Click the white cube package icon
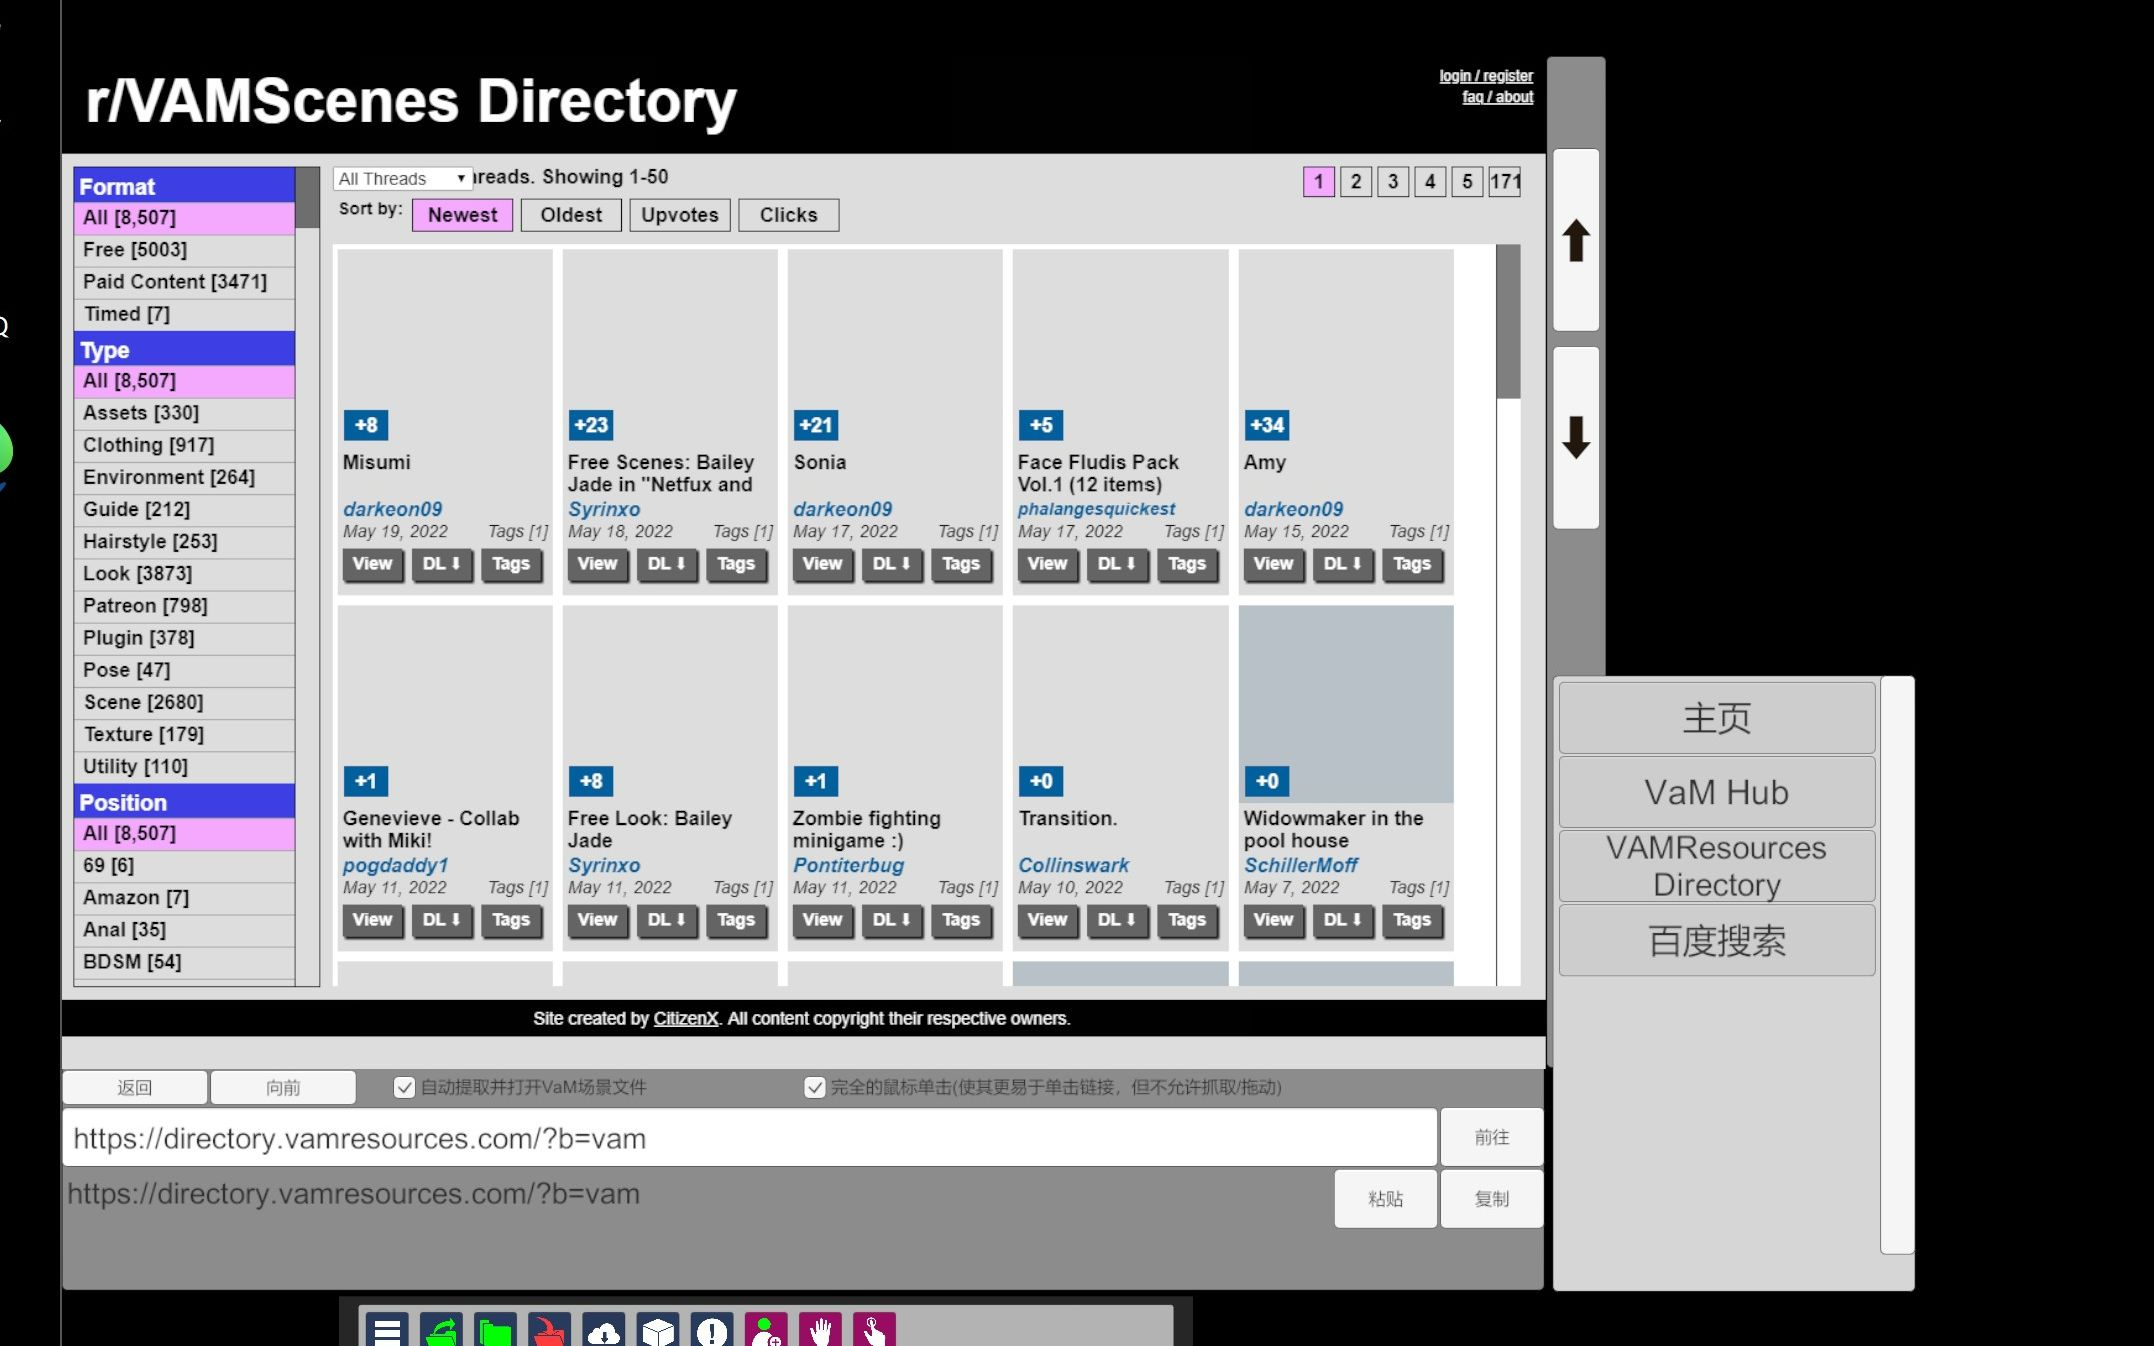Viewport: 2154px width, 1346px height. point(658,1331)
